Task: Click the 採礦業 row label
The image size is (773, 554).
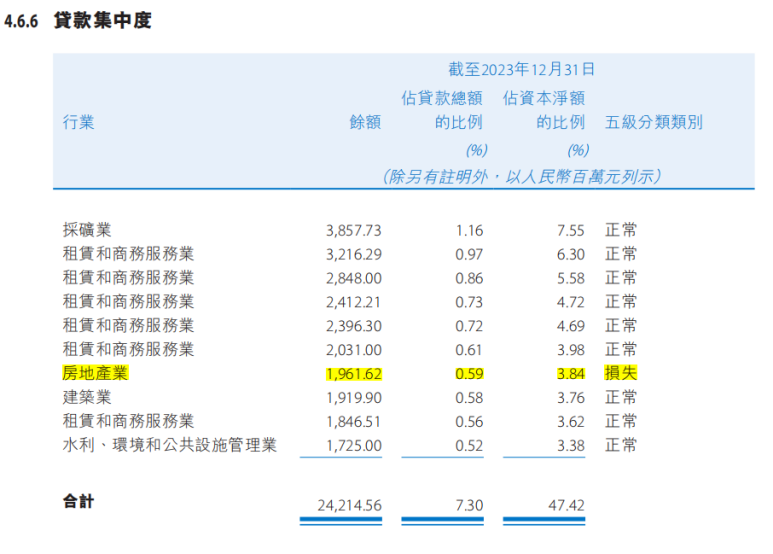Action: (87, 230)
